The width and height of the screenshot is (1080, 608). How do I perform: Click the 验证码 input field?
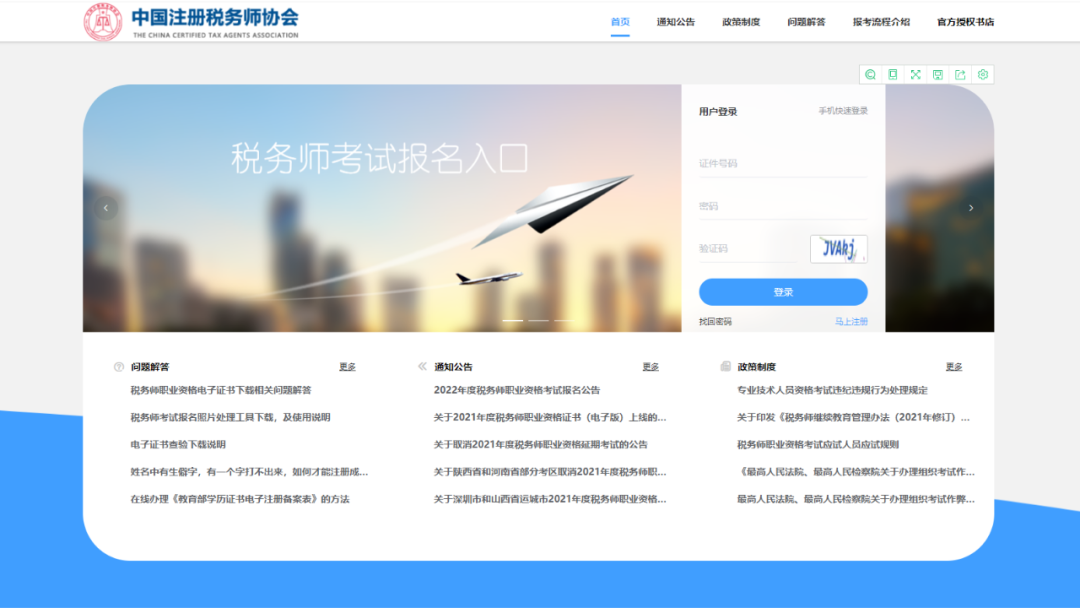coord(747,249)
